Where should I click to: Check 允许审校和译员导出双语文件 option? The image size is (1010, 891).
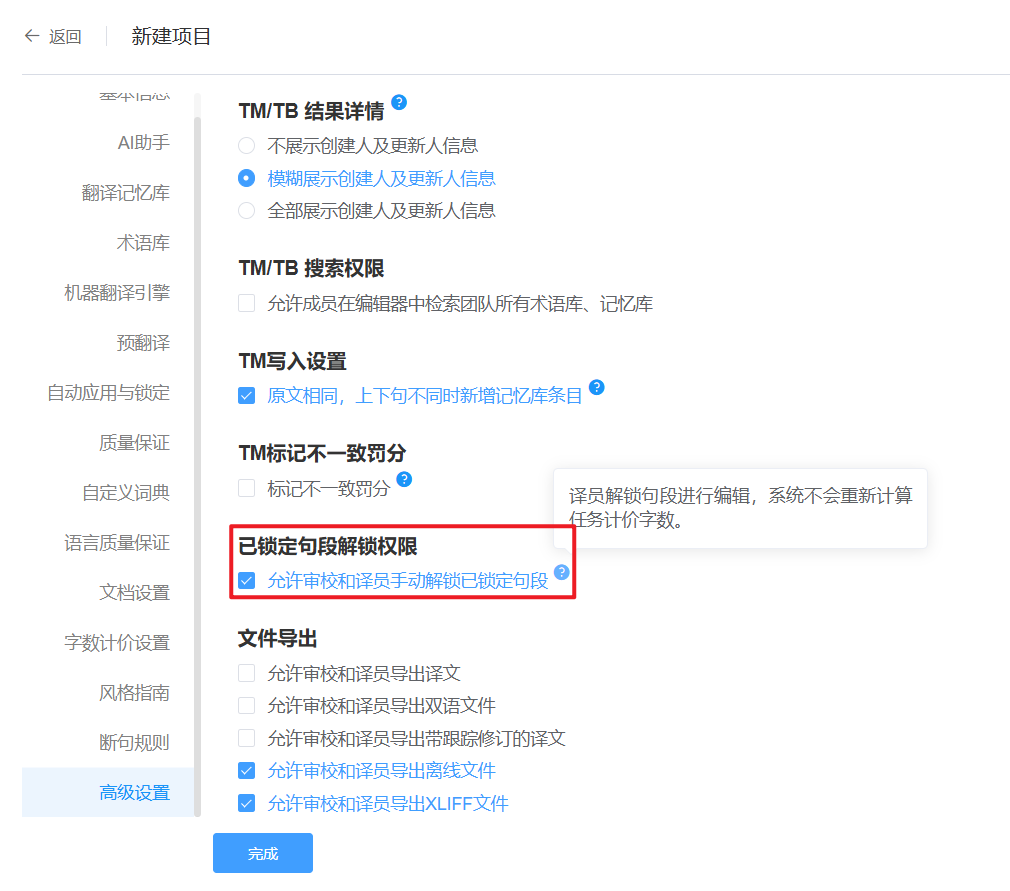point(246,706)
